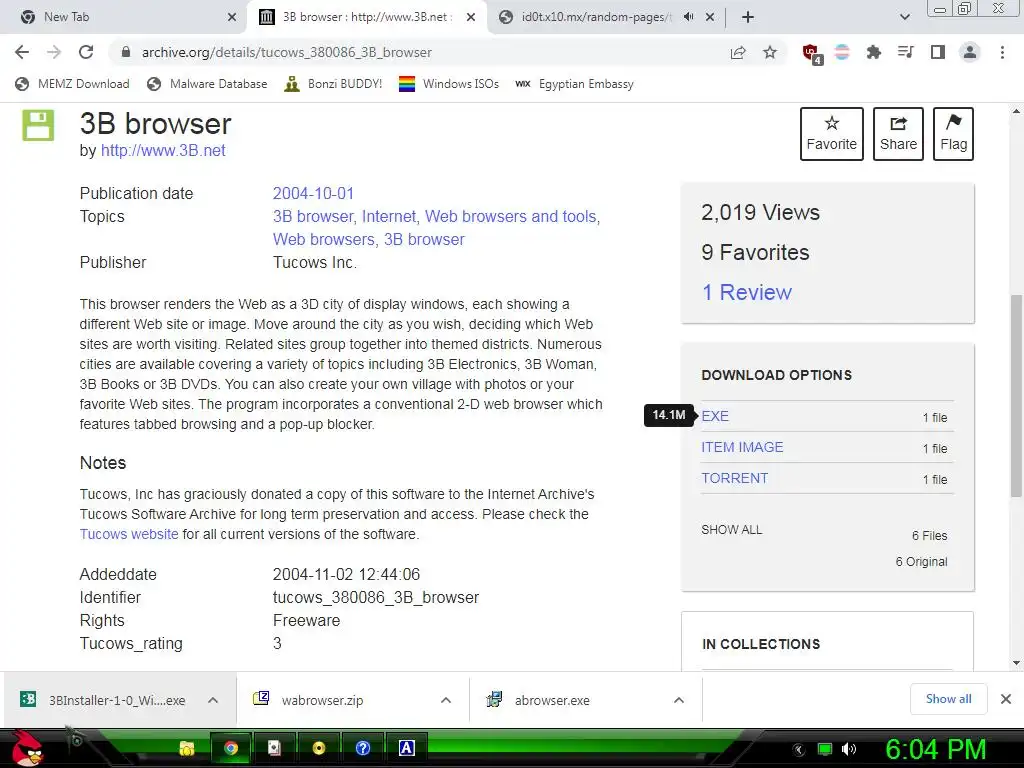Open the Web browsers and tools topic
This screenshot has height=768, width=1024.
tap(511, 216)
